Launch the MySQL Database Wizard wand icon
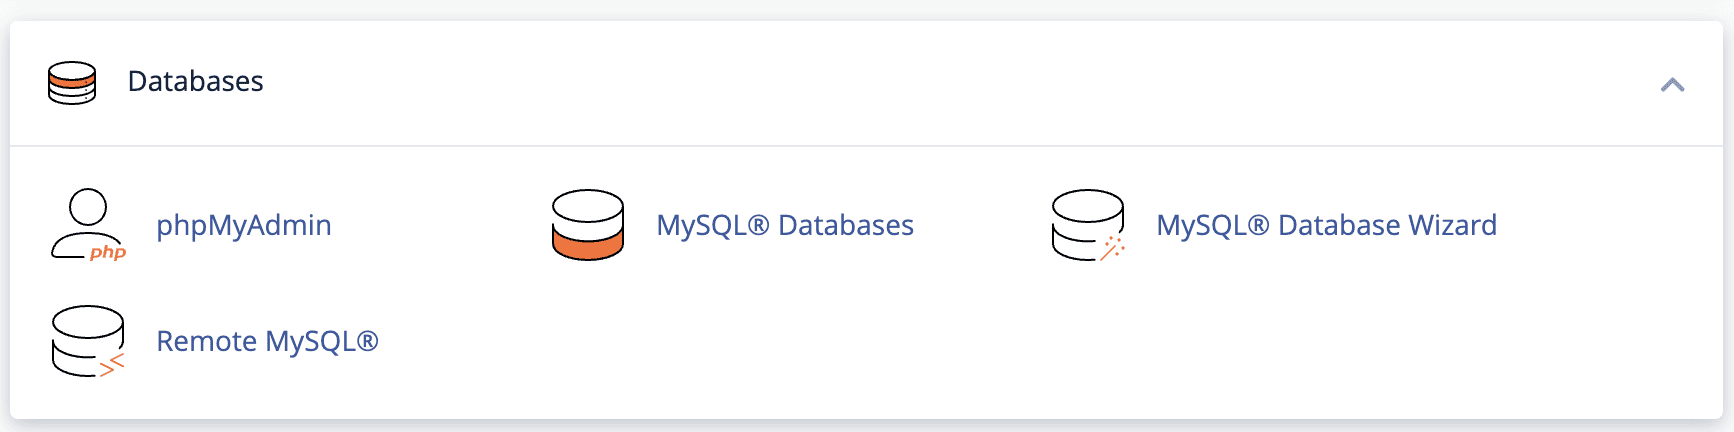 pos(1089,225)
